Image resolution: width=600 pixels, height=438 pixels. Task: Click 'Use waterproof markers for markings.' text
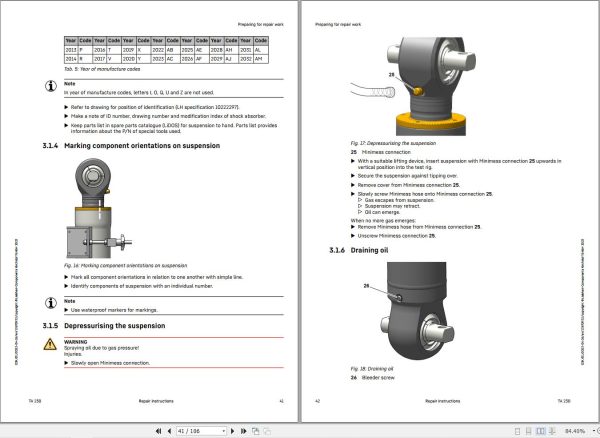114,310
